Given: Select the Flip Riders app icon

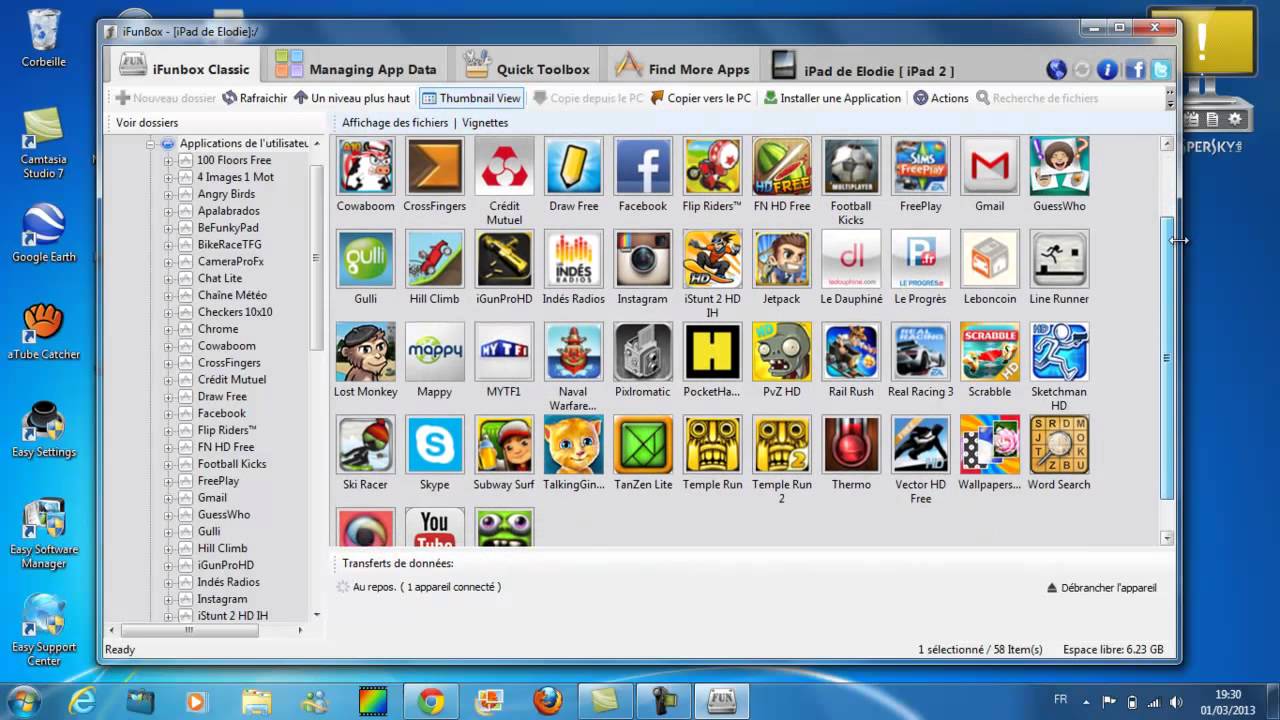Looking at the screenshot, I should pyautogui.click(x=712, y=166).
